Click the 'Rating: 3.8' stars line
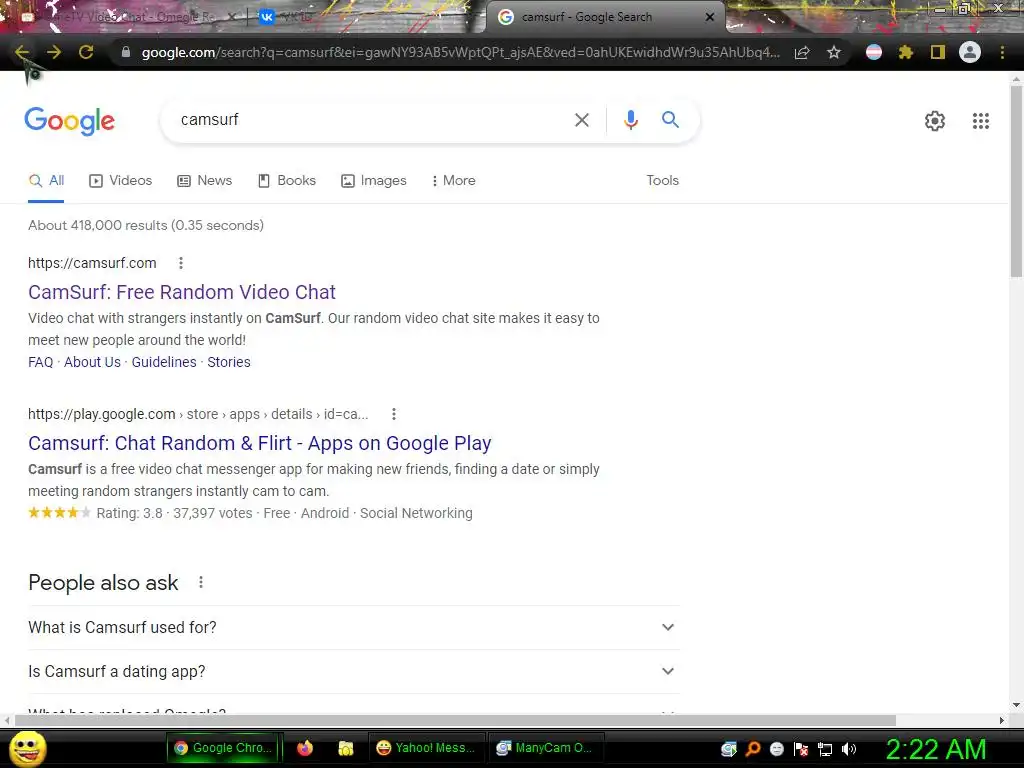This screenshot has height=768, width=1024. click(250, 513)
